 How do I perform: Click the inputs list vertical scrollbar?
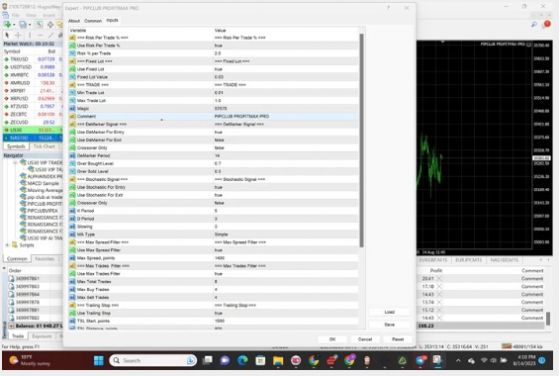tap(361, 140)
